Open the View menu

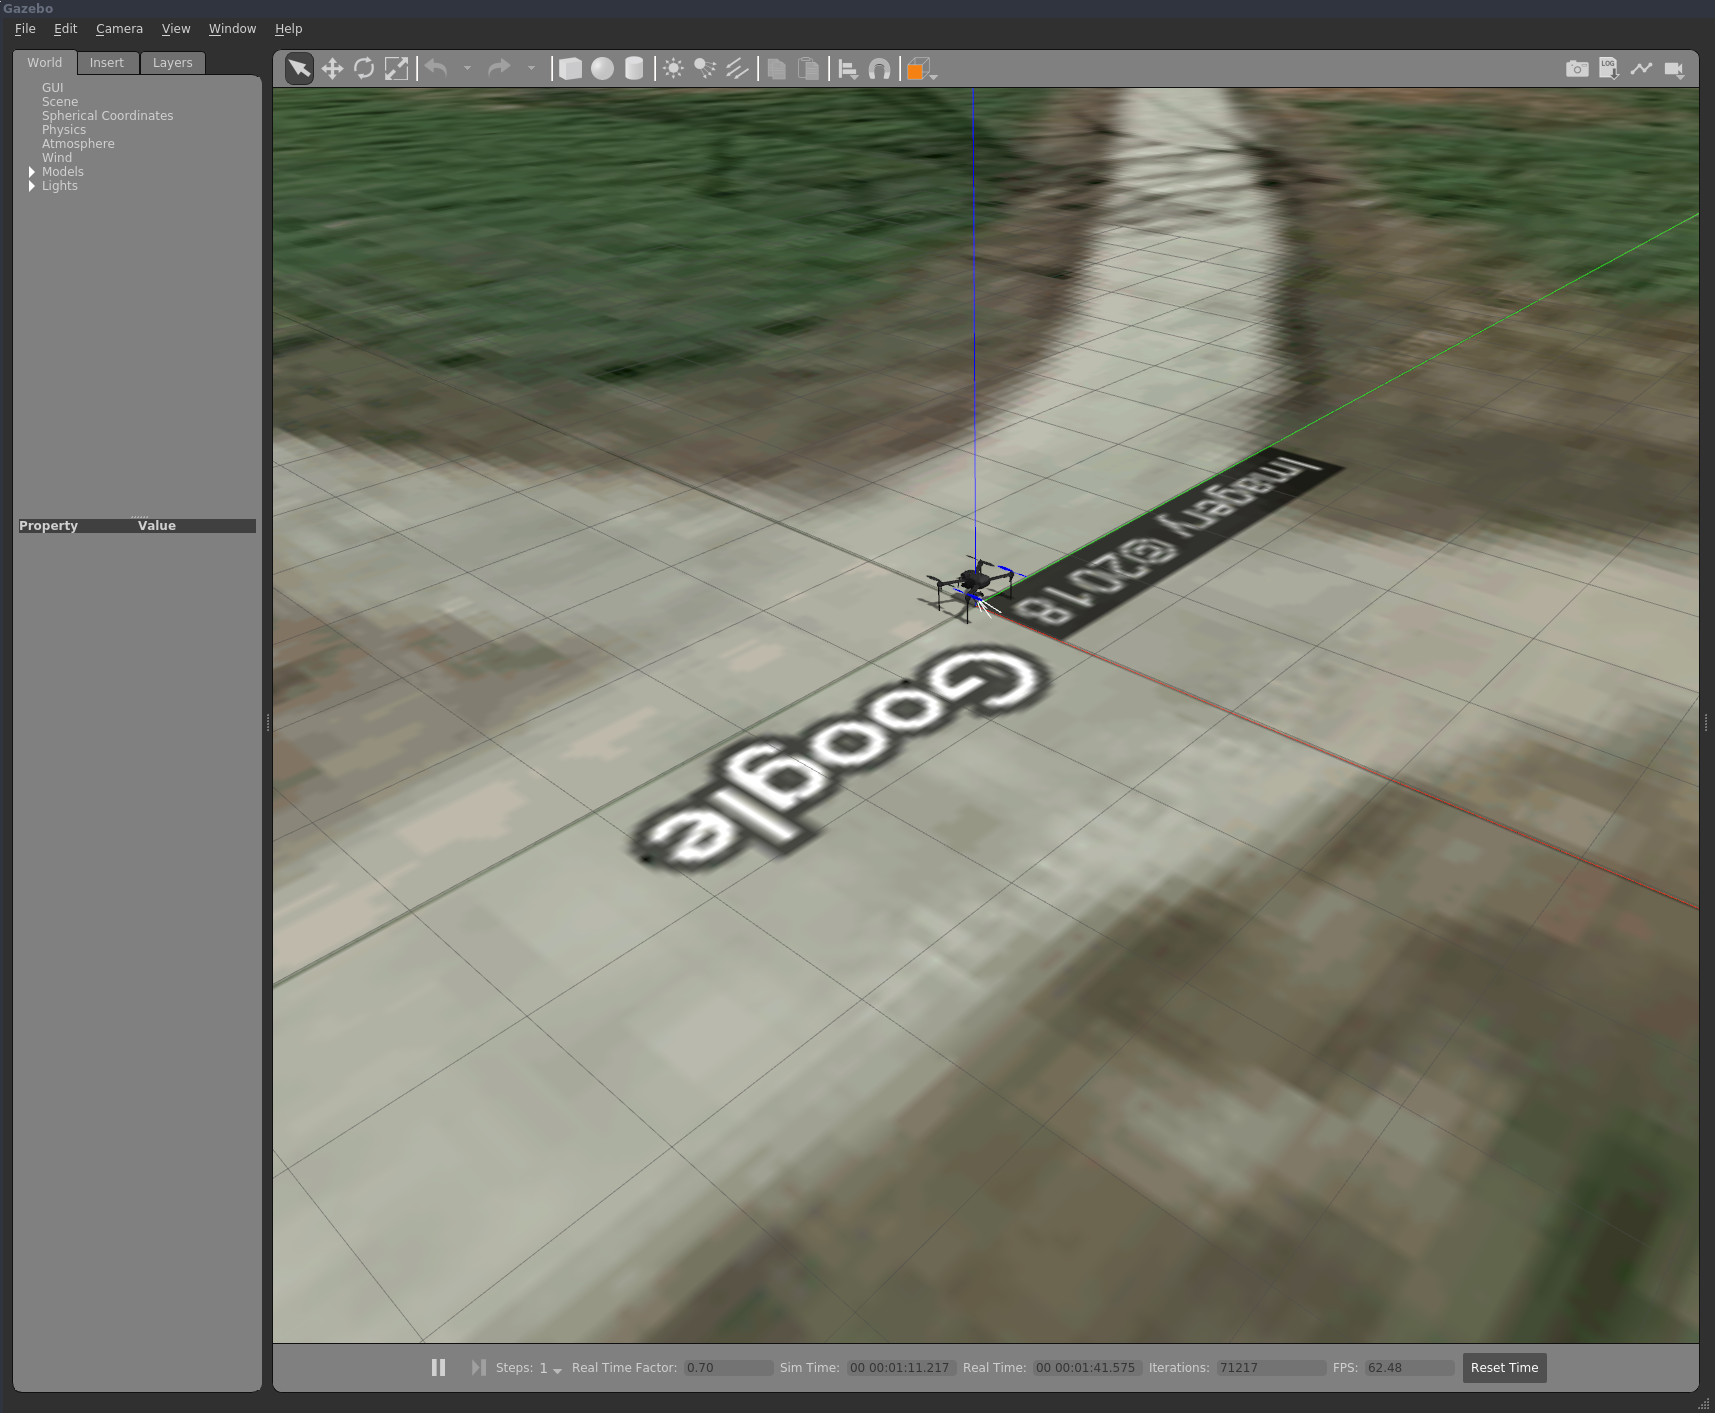176,29
